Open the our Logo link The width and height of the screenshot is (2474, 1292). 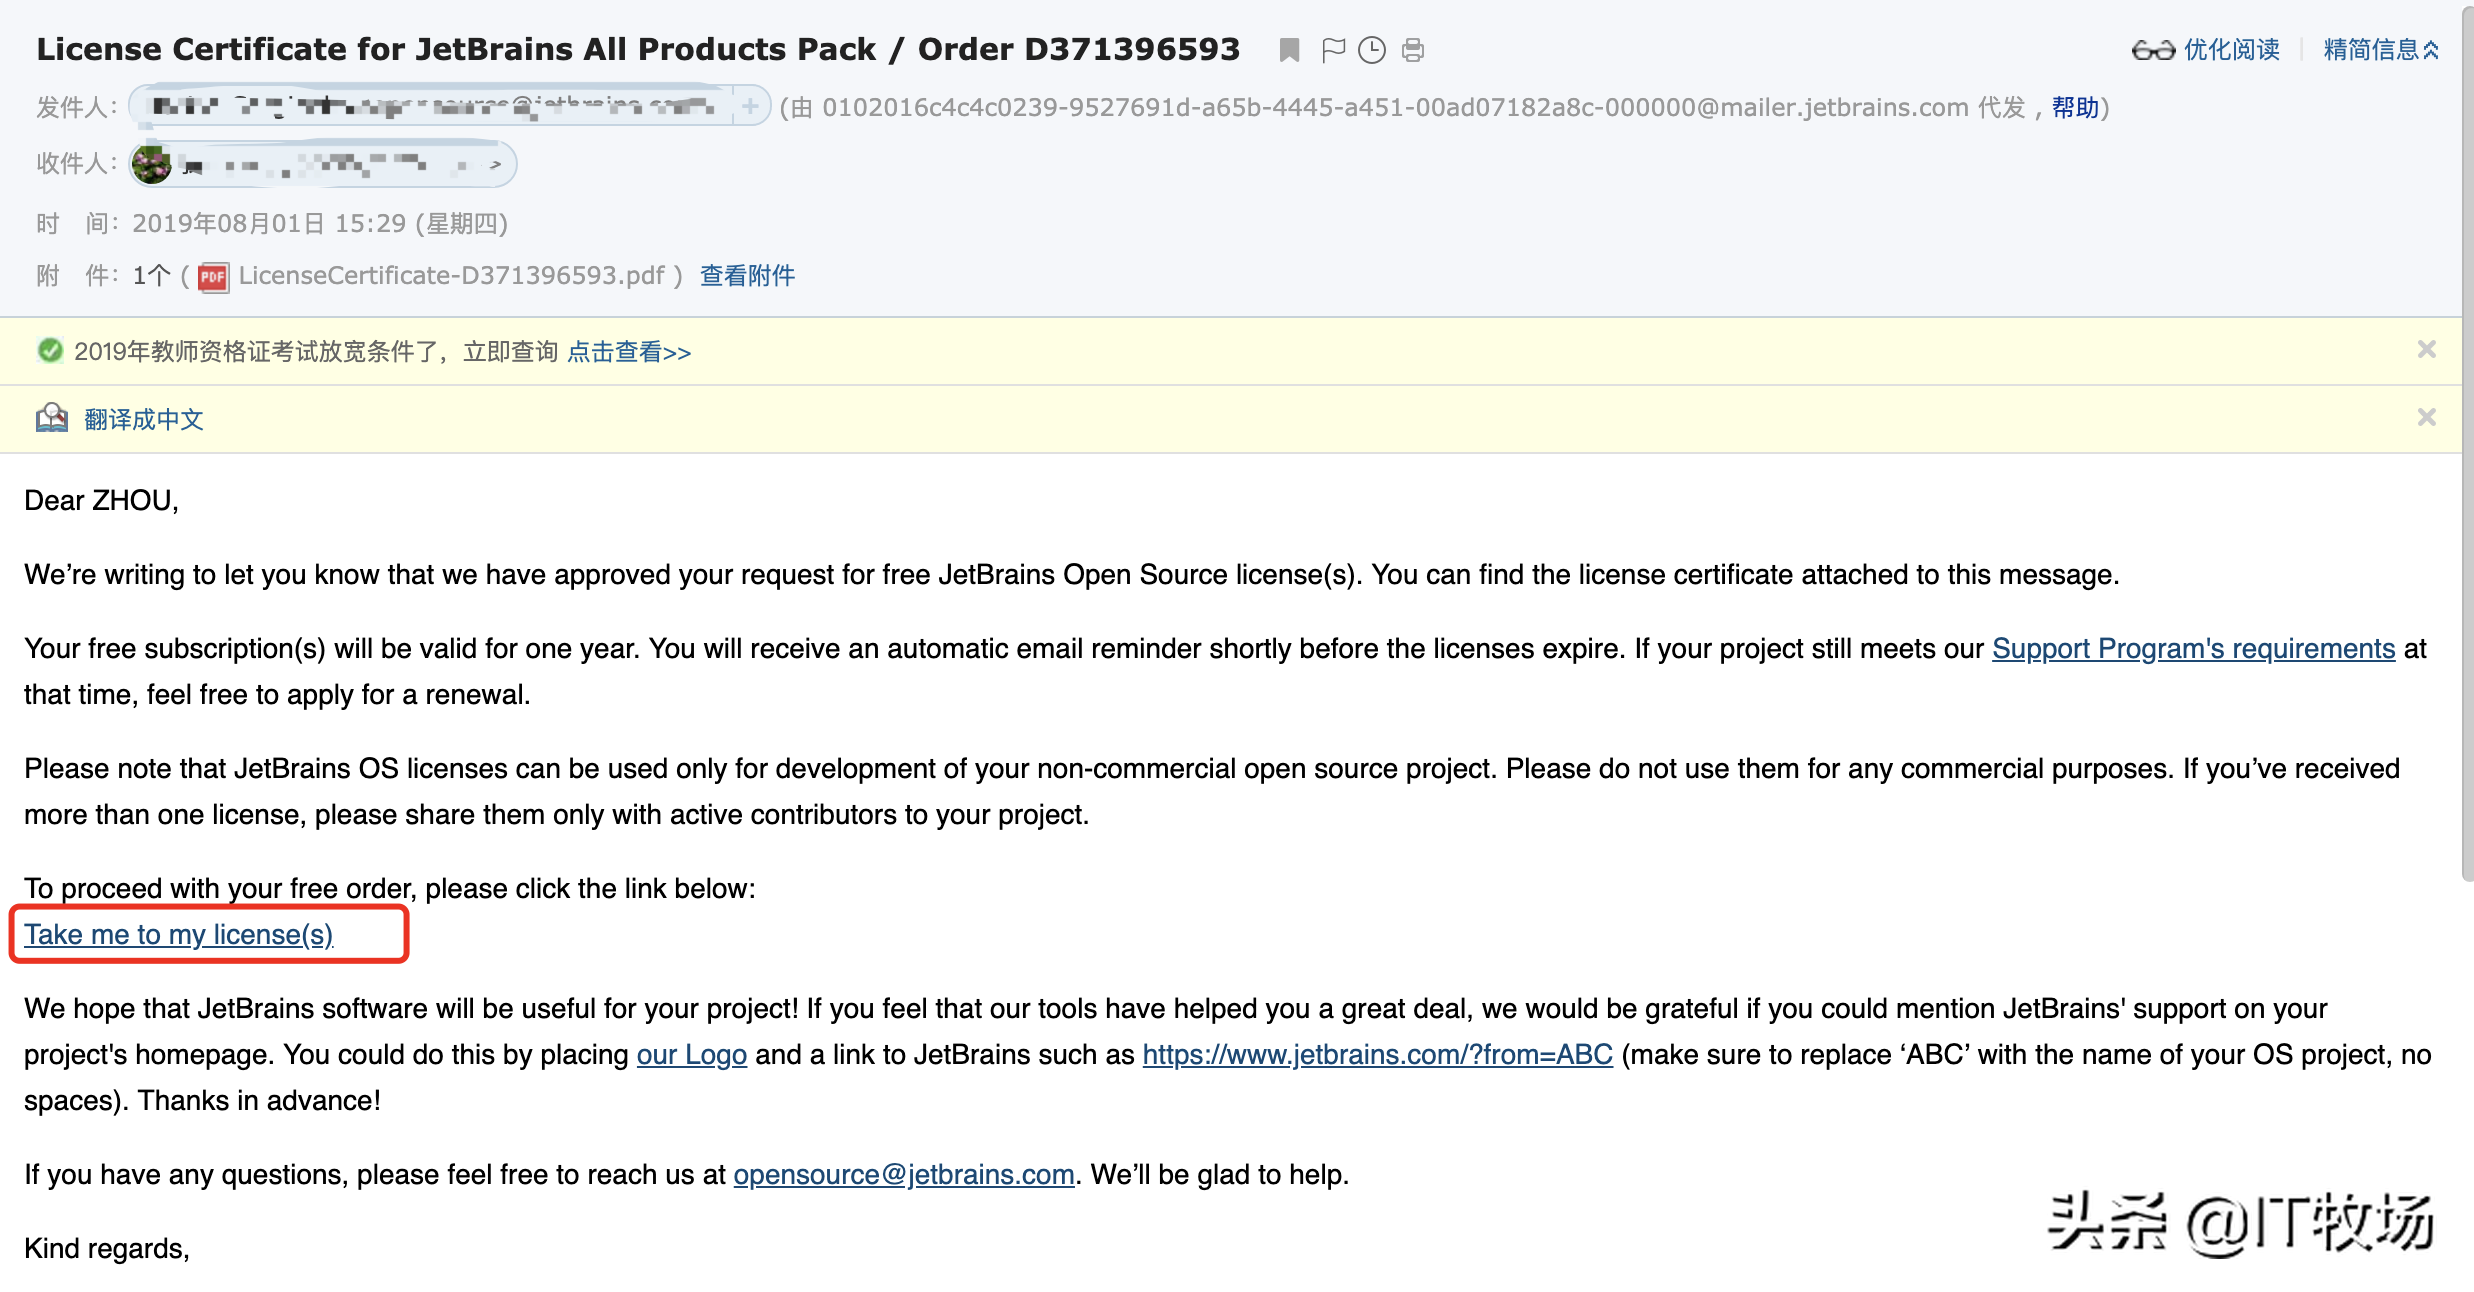(x=692, y=1055)
